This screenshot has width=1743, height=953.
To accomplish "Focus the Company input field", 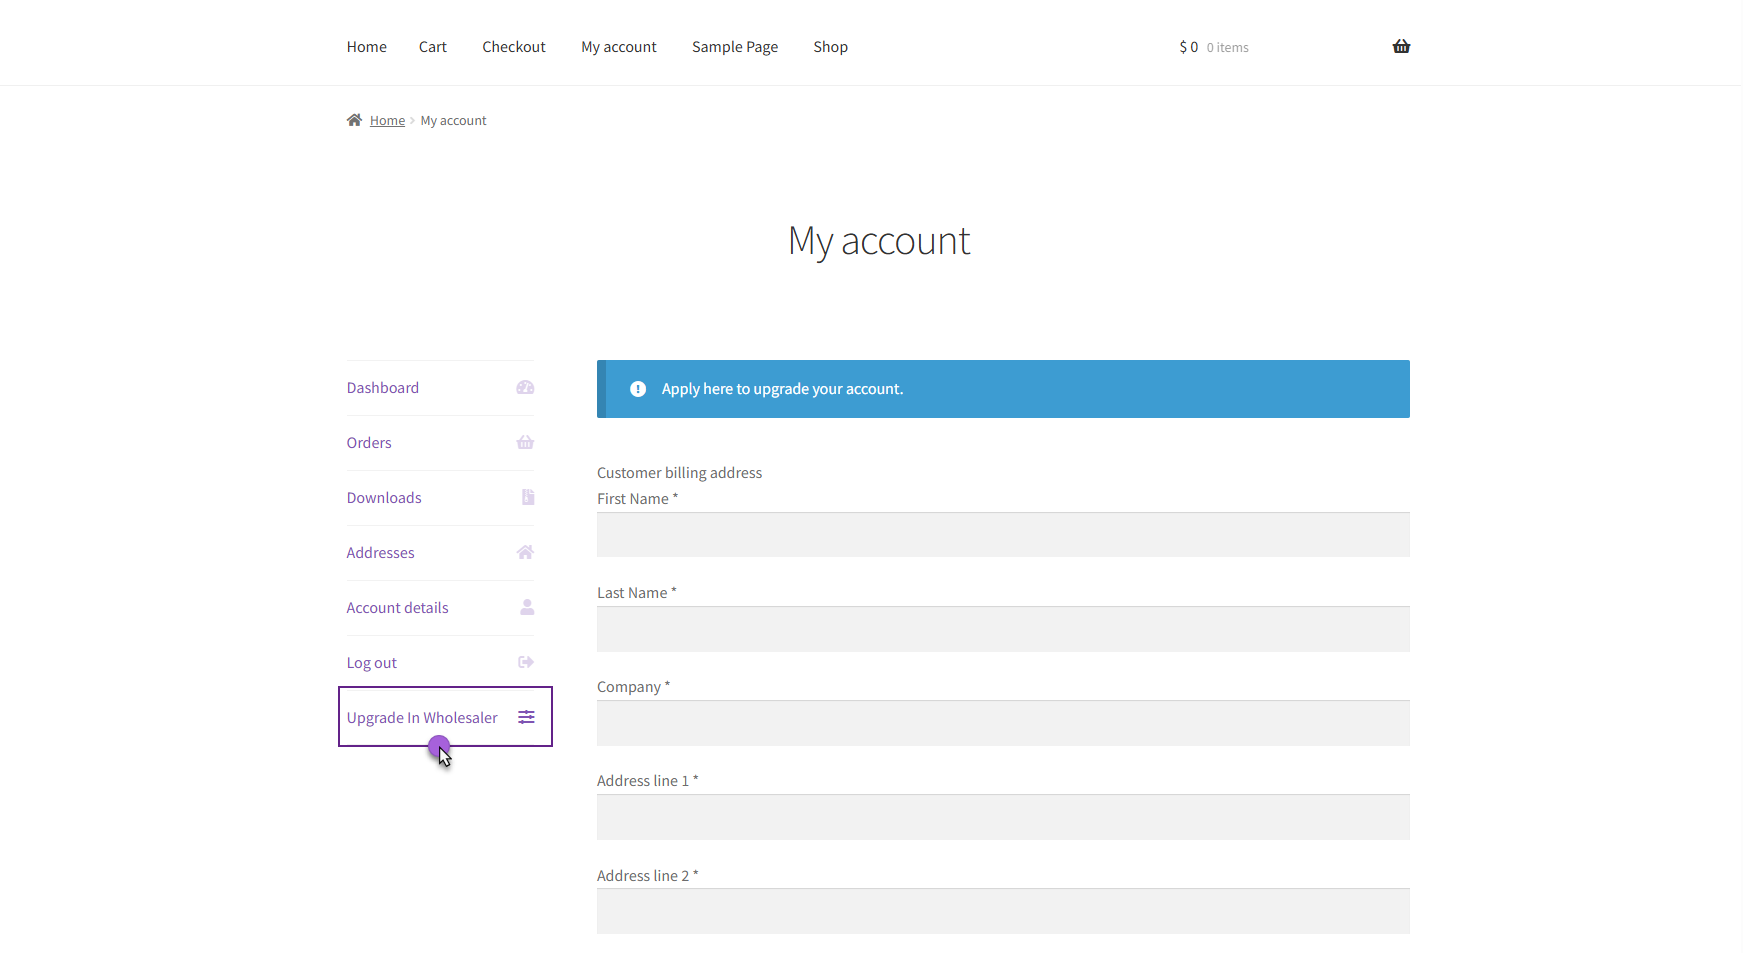I will click(x=1003, y=723).
